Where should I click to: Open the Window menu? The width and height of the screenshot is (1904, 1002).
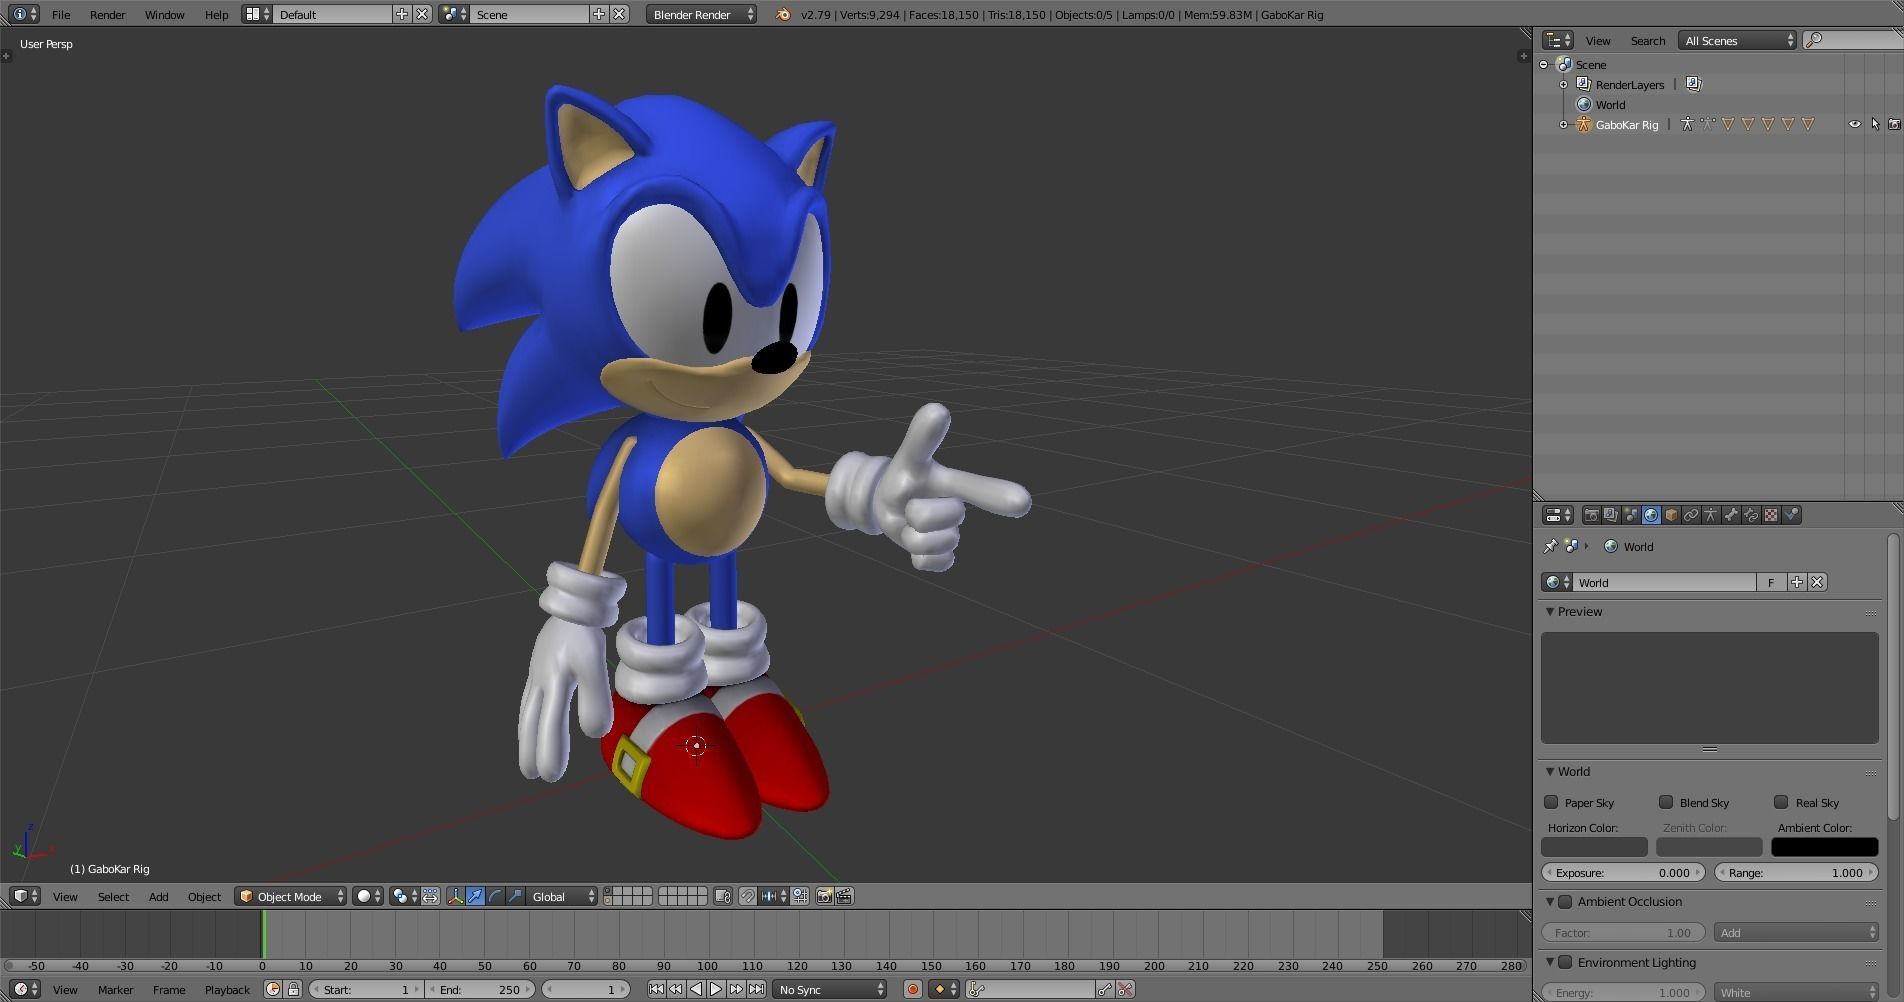[x=164, y=14]
